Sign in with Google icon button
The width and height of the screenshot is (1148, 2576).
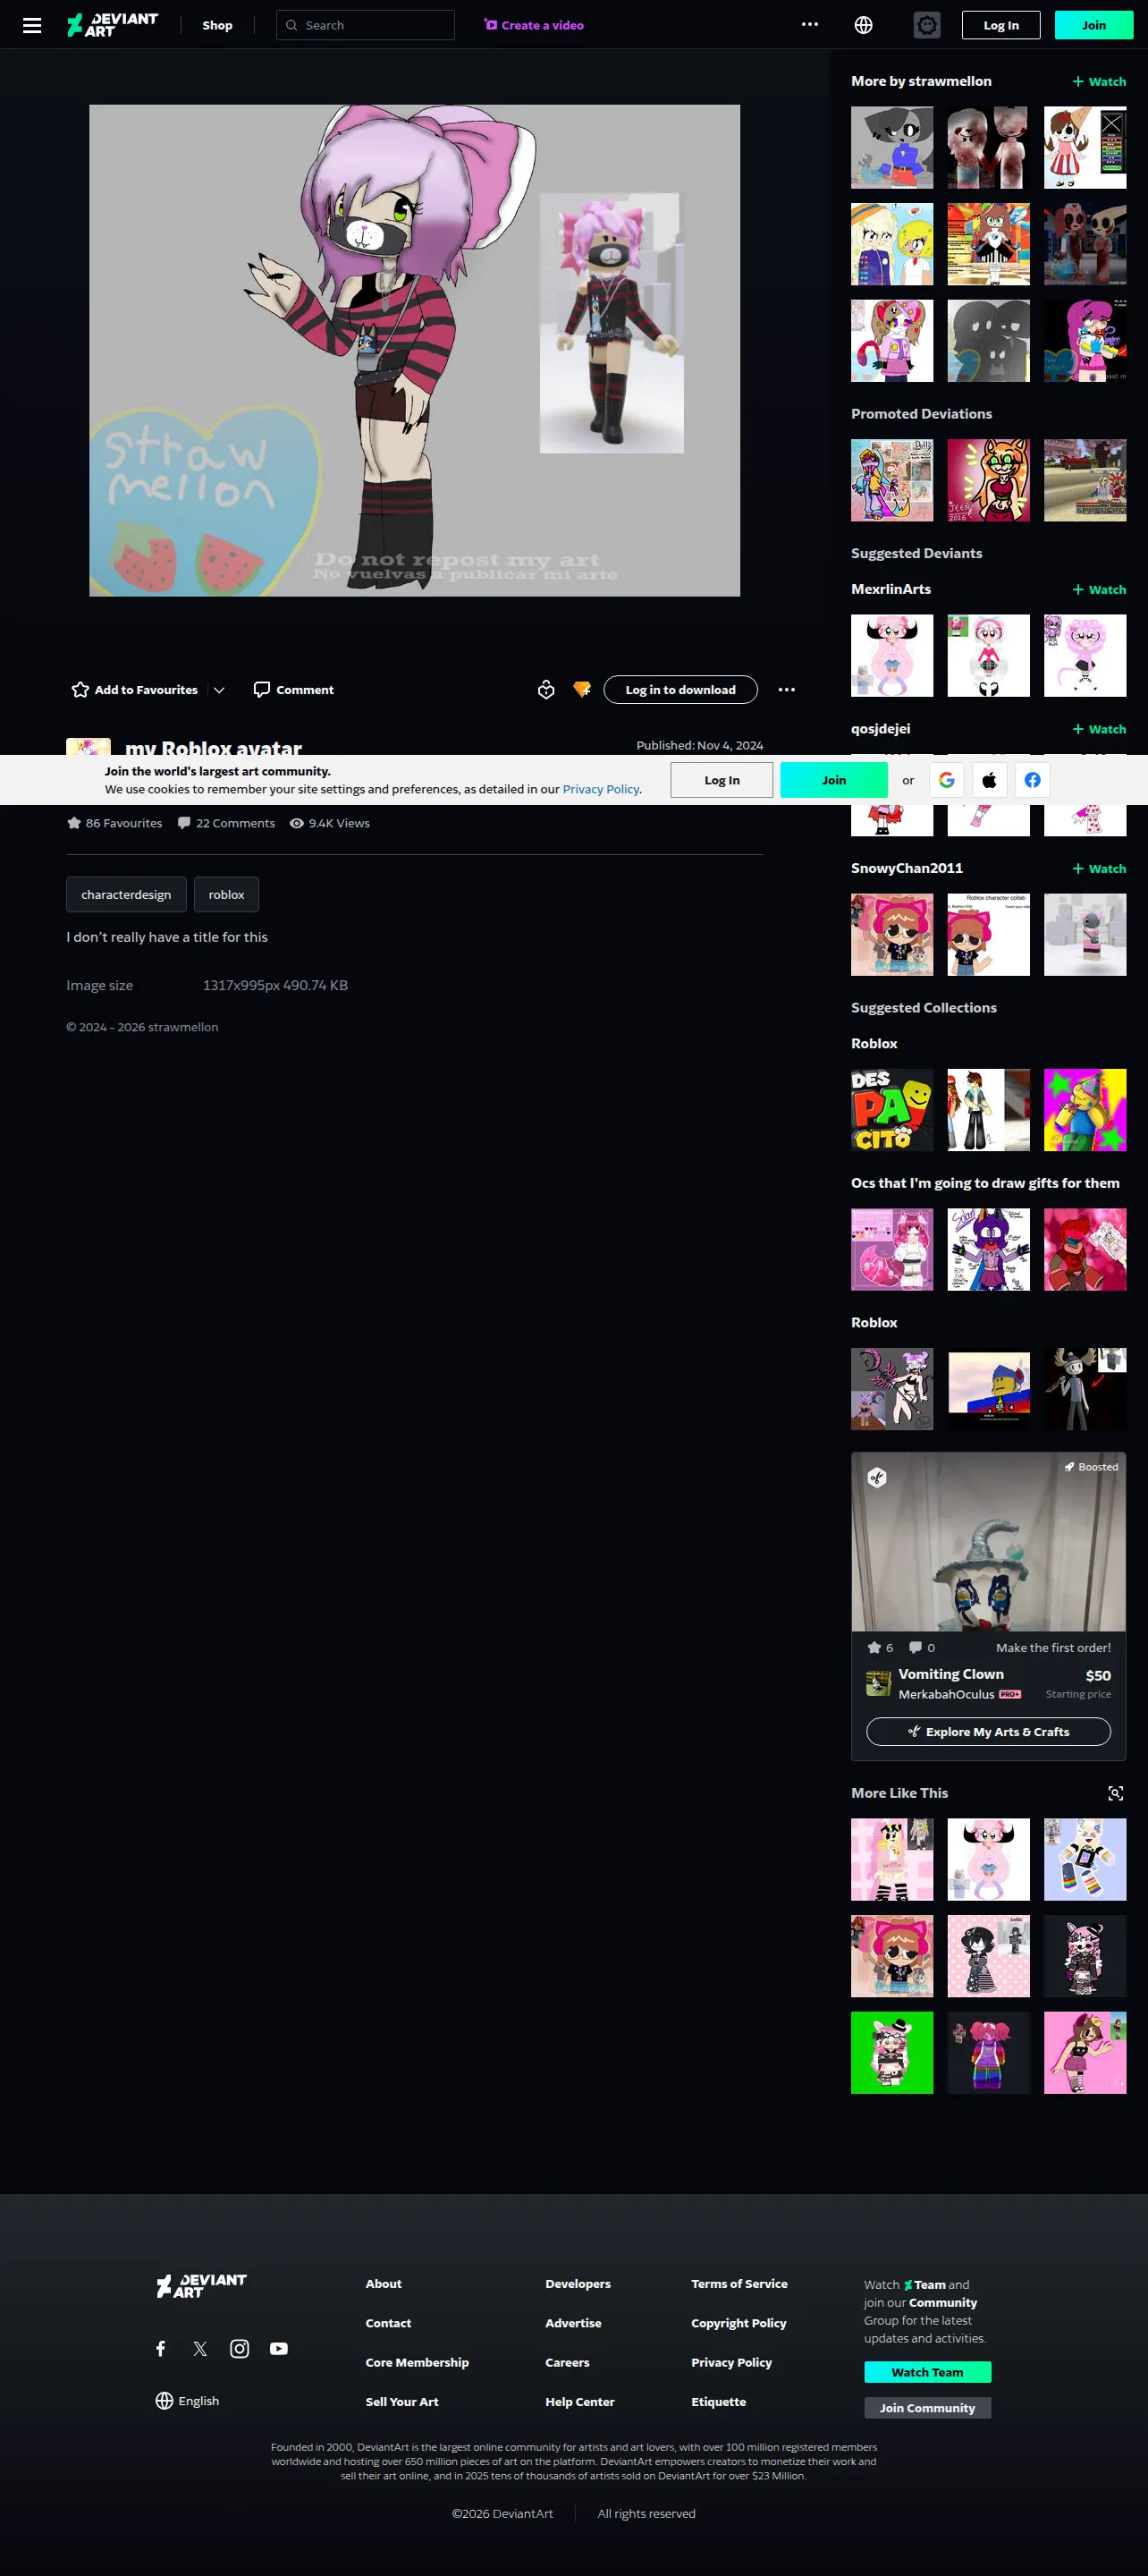coord(946,780)
